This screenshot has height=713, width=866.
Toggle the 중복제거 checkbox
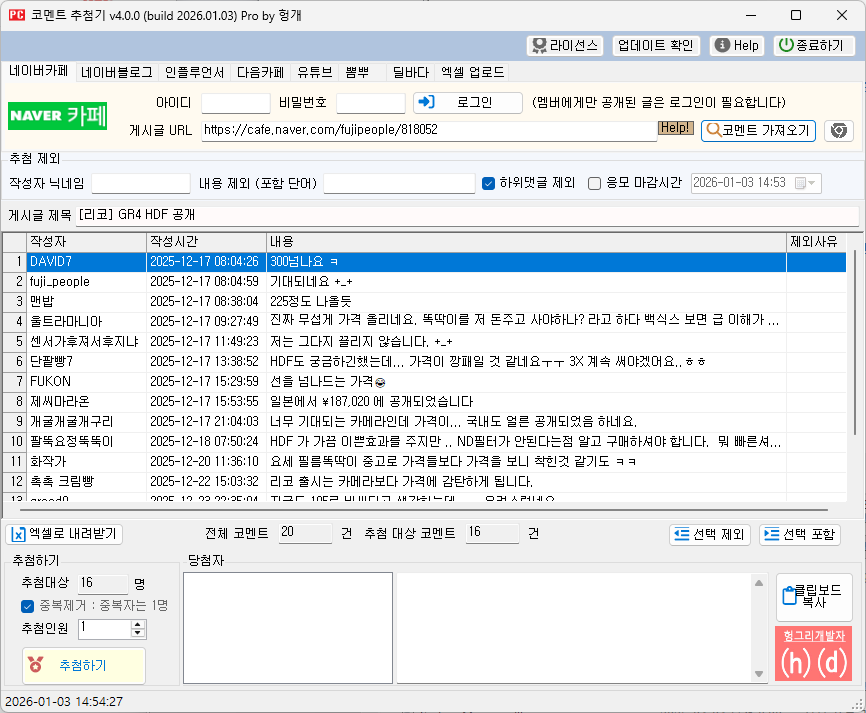(28, 606)
